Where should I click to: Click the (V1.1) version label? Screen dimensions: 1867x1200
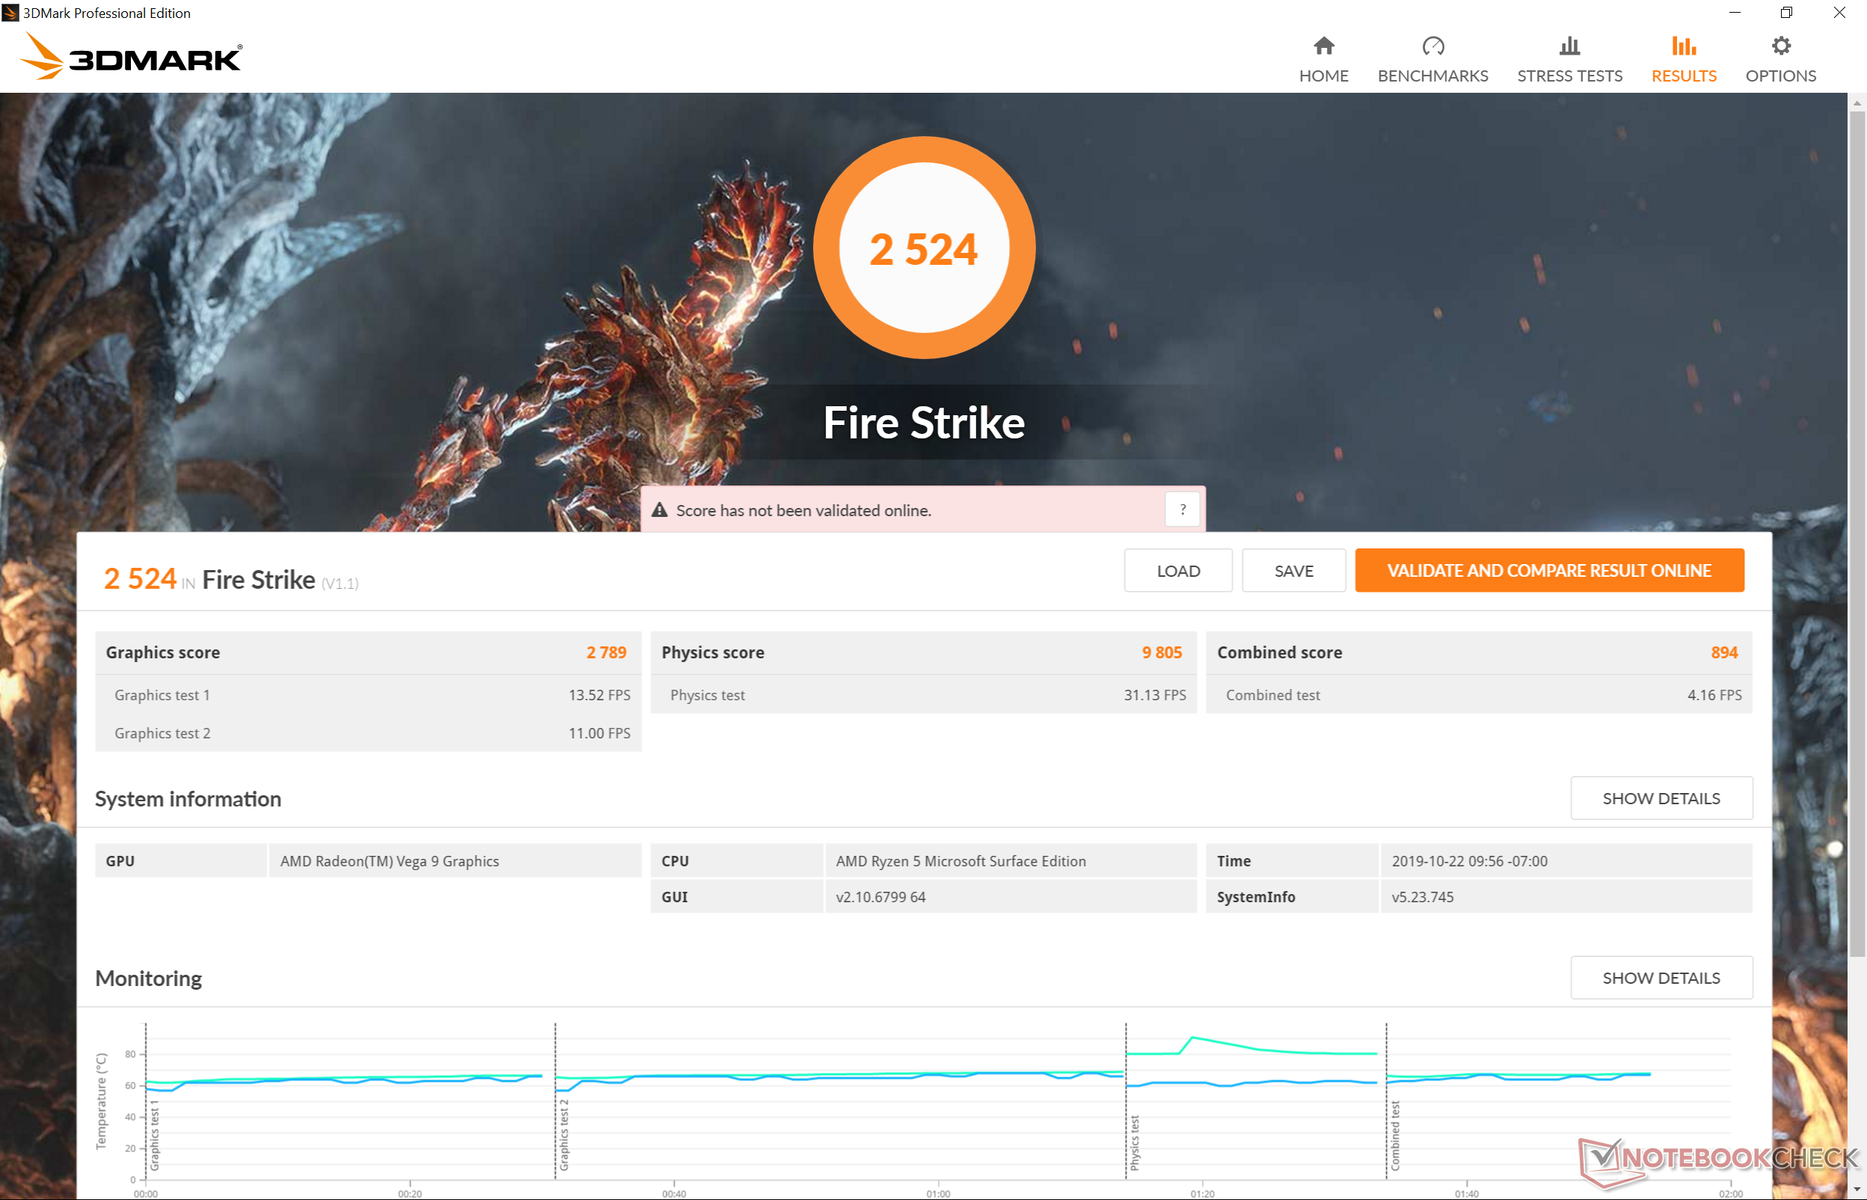[x=340, y=583]
